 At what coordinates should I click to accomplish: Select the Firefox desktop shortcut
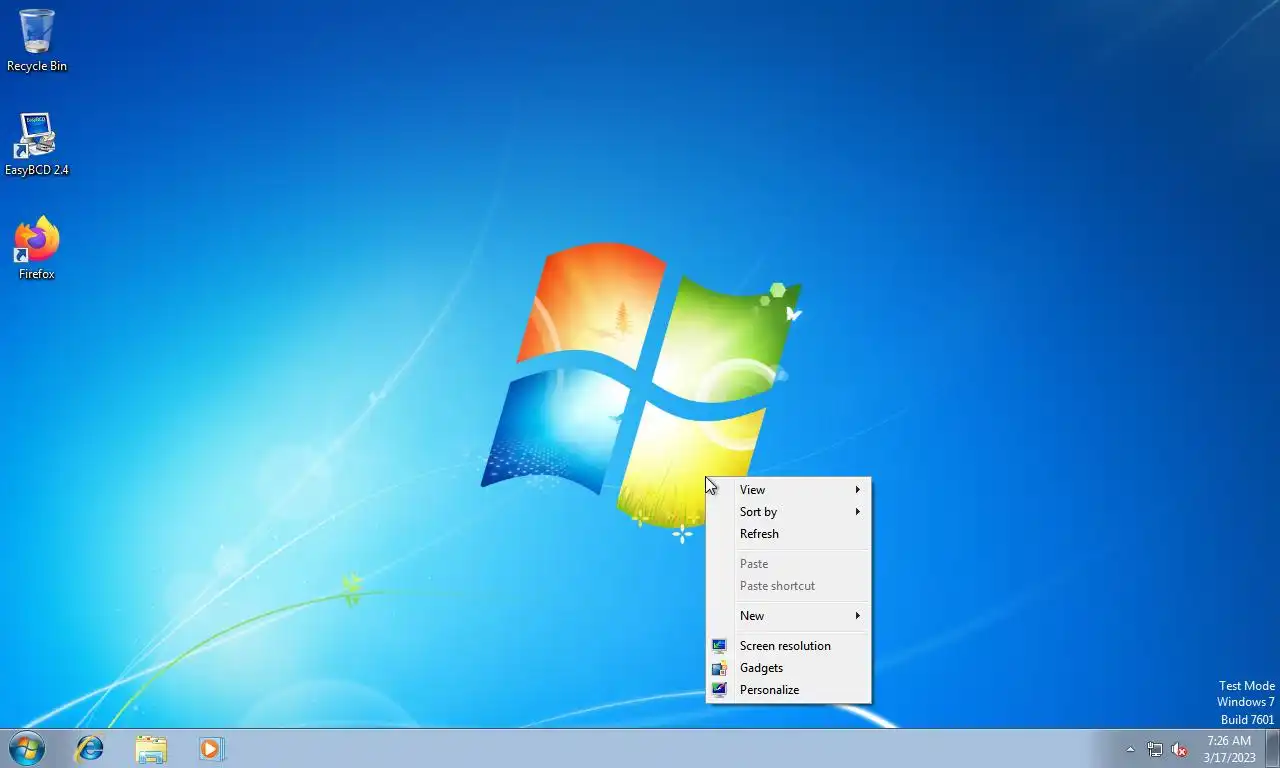tap(37, 248)
